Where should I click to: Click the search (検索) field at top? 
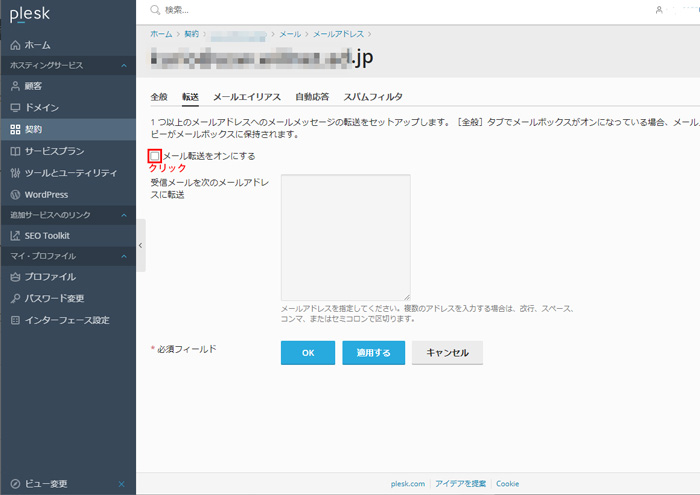[x=300, y=10]
